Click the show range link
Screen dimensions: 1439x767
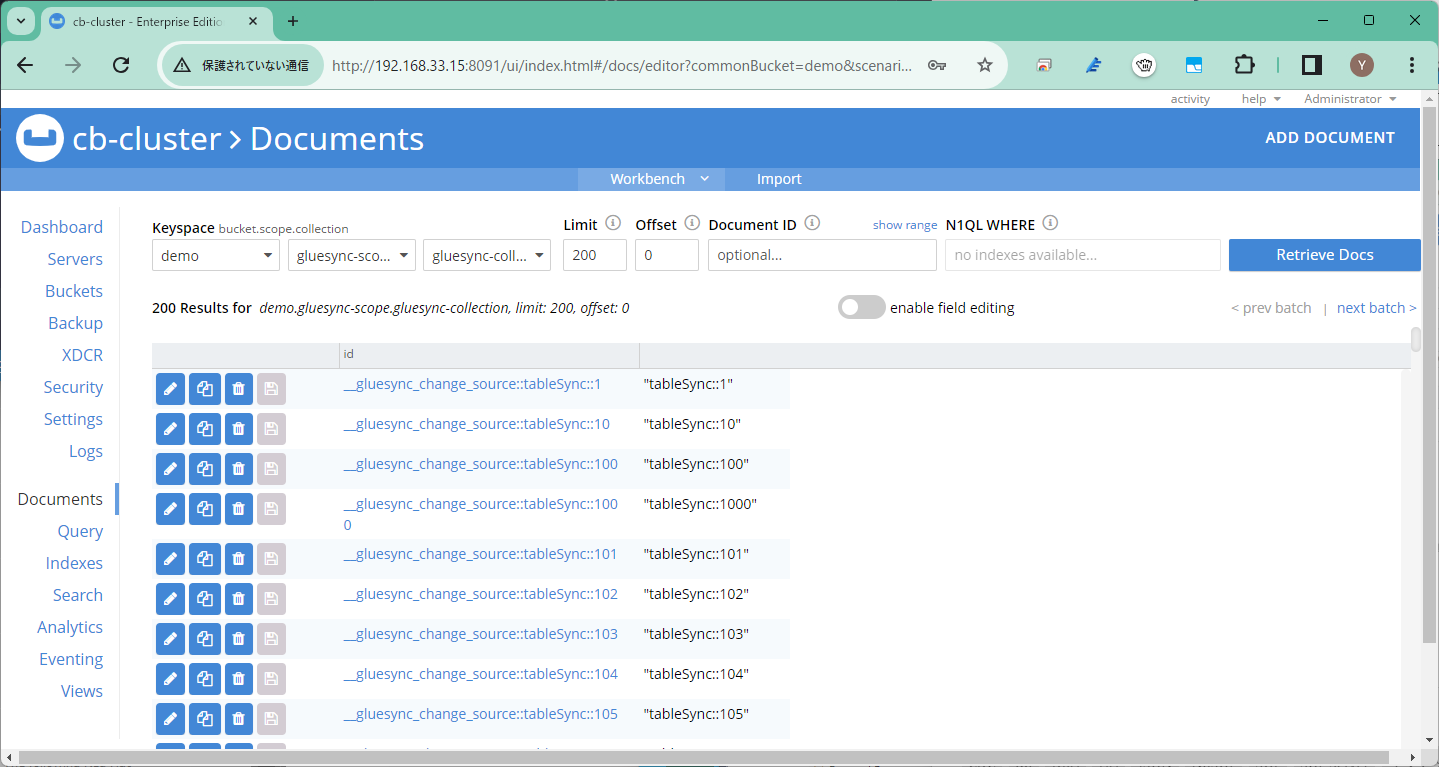(x=905, y=225)
